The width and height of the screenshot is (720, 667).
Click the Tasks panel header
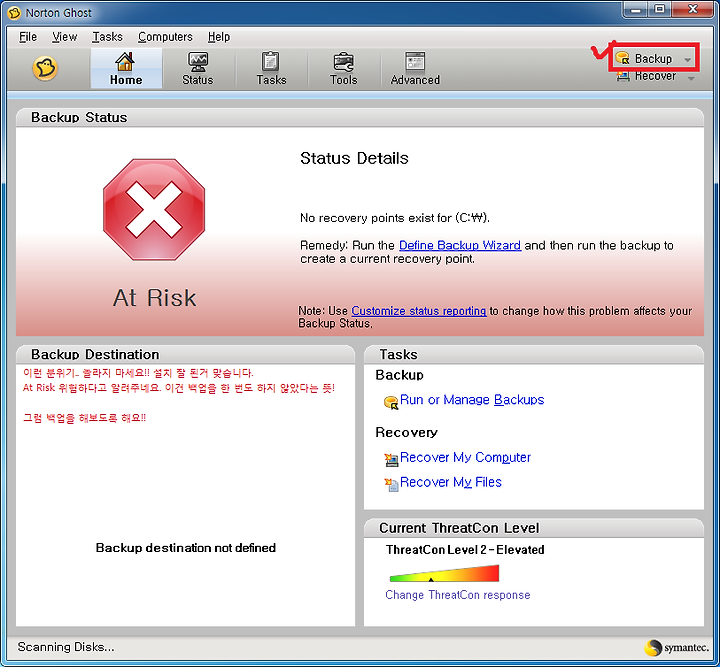coord(534,354)
